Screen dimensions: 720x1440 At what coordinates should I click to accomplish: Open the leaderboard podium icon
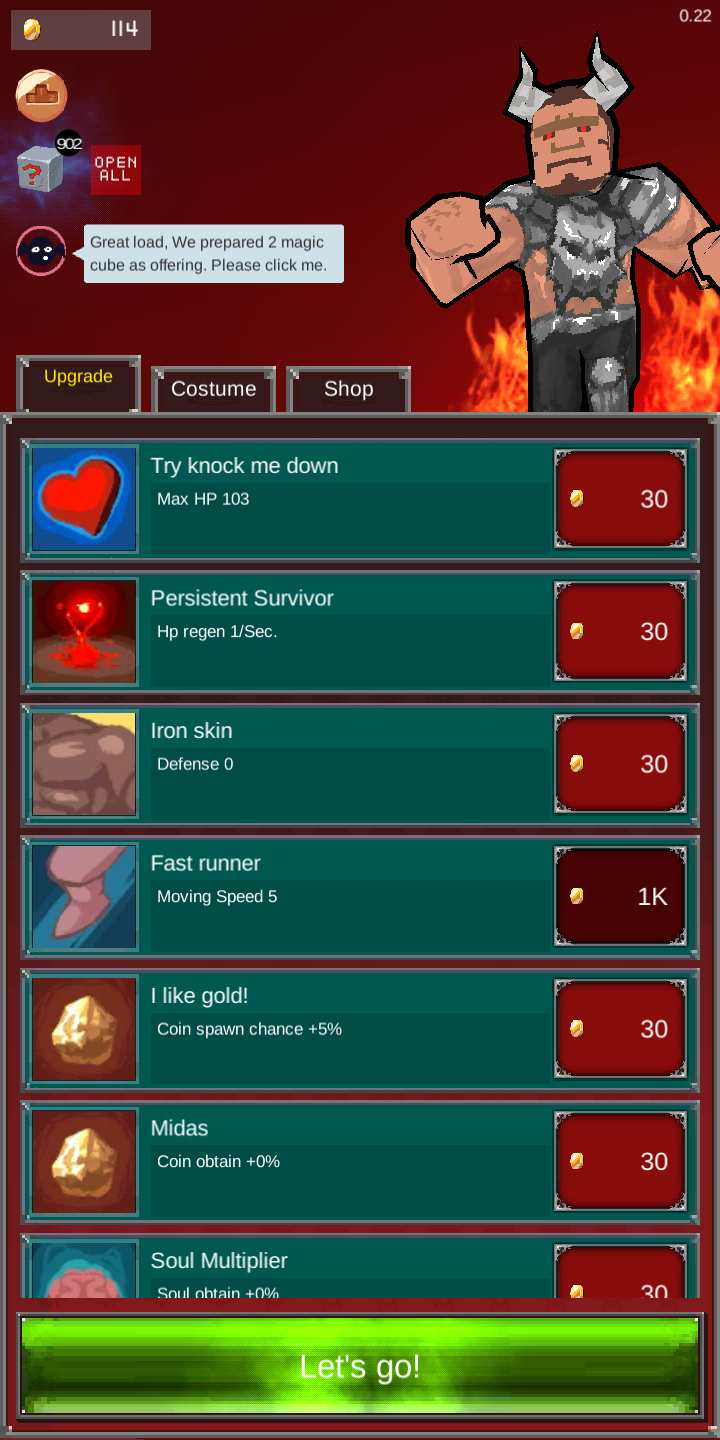(x=41, y=95)
